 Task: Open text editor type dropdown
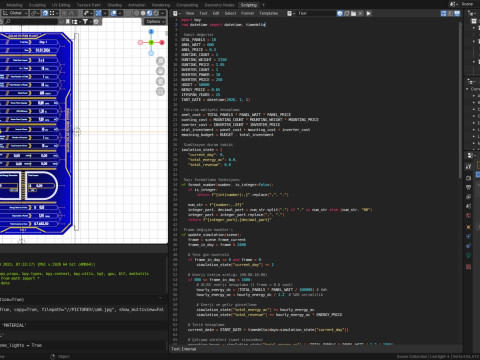(177, 13)
